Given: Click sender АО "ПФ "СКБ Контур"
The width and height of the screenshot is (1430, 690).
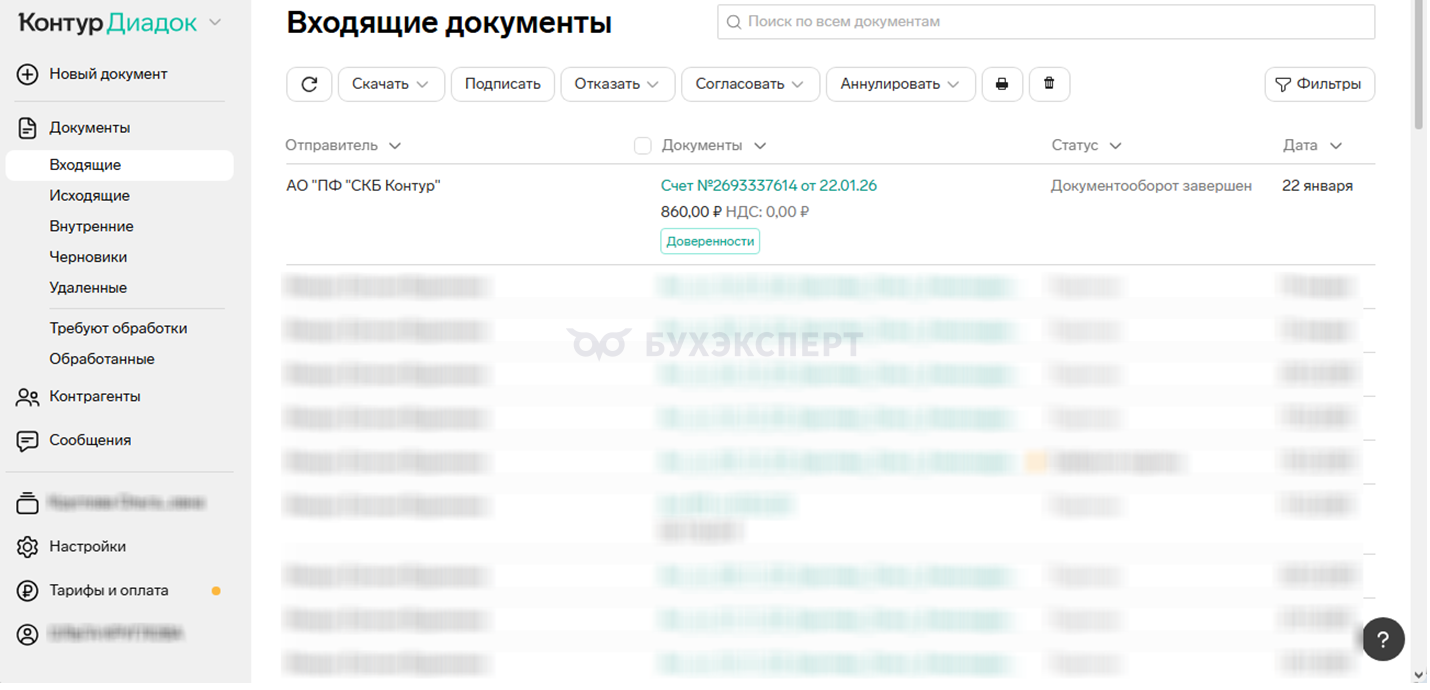Looking at the screenshot, I should tap(364, 186).
